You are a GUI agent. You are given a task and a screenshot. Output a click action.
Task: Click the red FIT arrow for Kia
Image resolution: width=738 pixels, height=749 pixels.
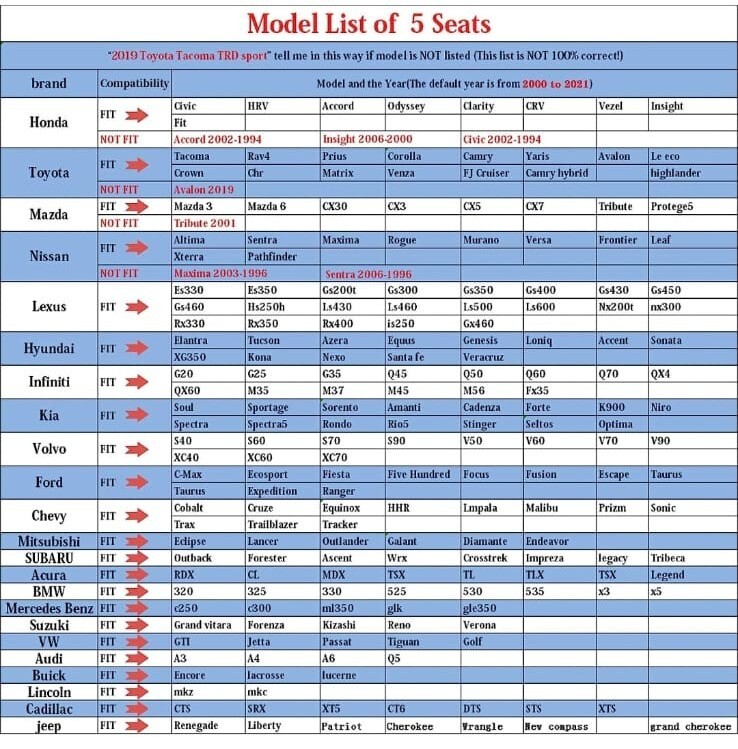(x=137, y=415)
